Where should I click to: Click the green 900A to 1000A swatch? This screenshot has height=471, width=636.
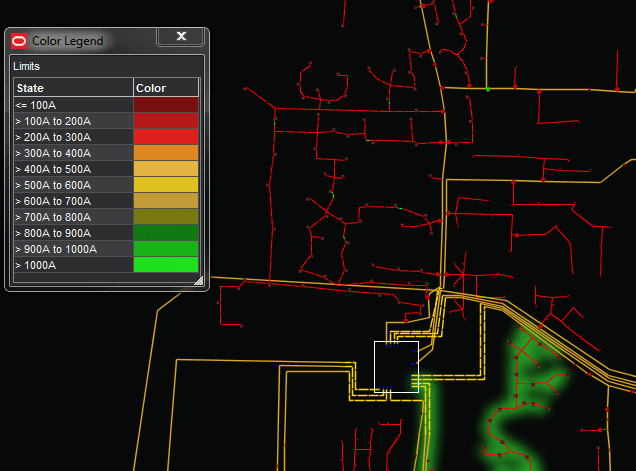click(x=166, y=249)
